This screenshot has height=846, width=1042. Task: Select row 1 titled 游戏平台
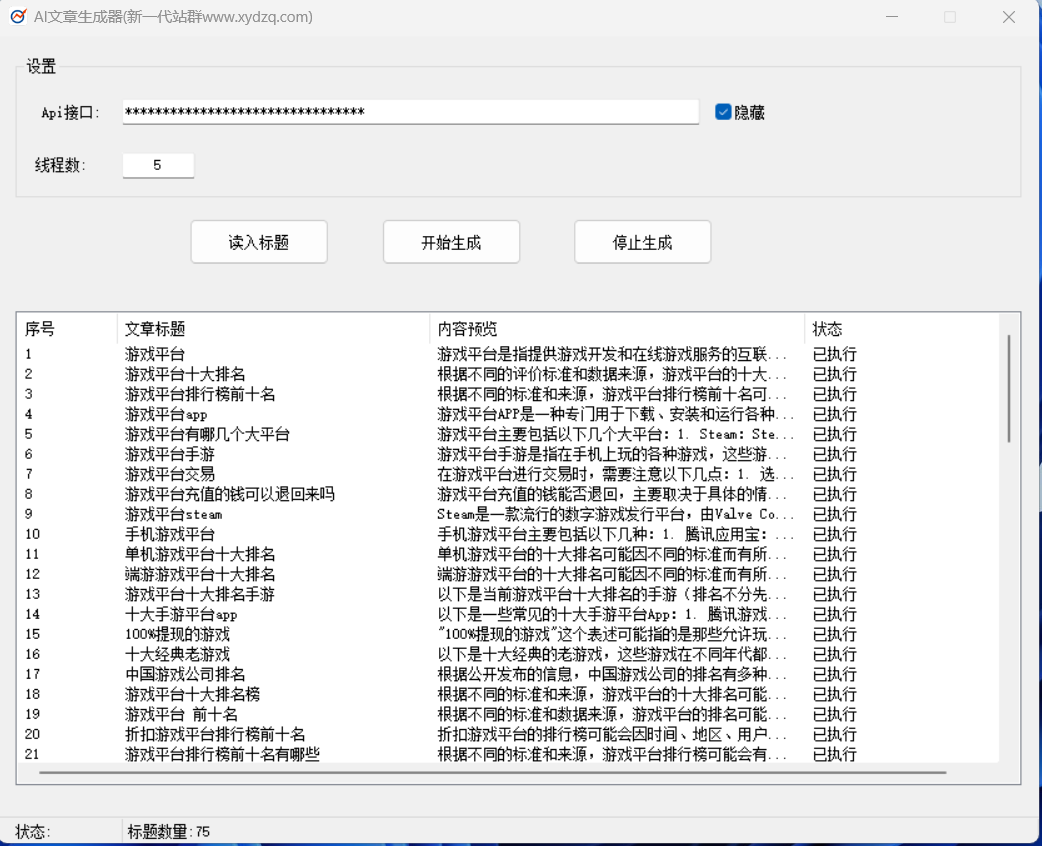tap(155, 354)
